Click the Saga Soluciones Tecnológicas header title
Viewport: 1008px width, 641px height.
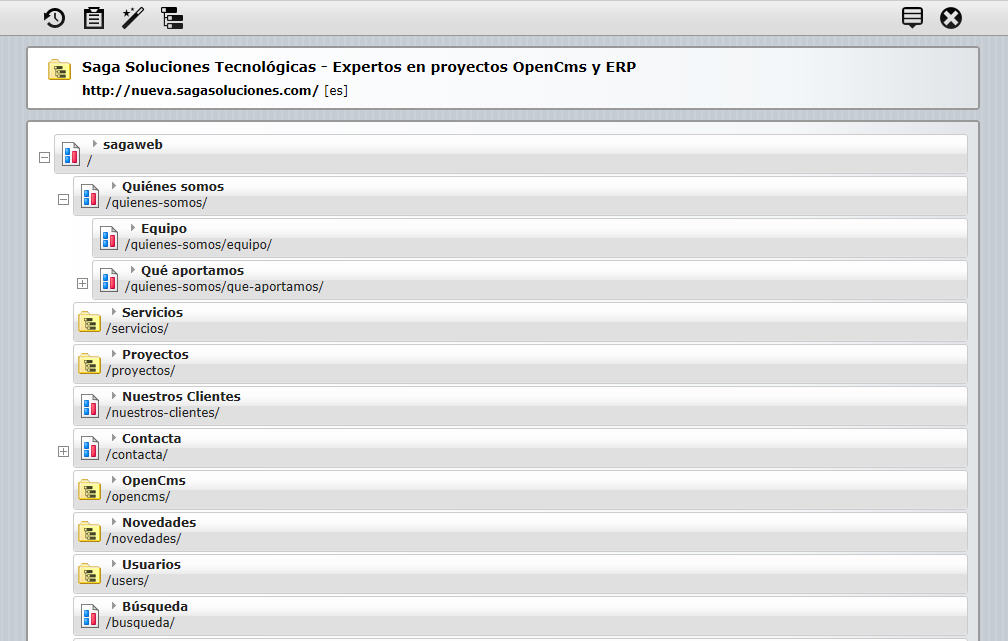pos(359,67)
